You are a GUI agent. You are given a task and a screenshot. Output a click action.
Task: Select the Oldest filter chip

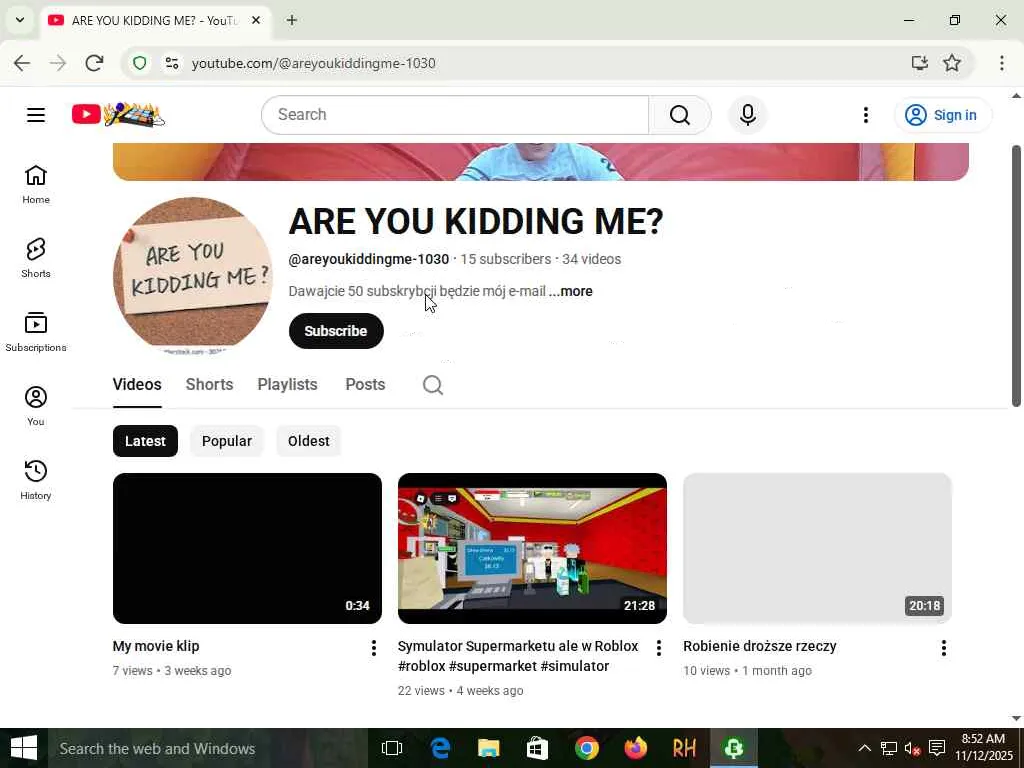tap(308, 441)
